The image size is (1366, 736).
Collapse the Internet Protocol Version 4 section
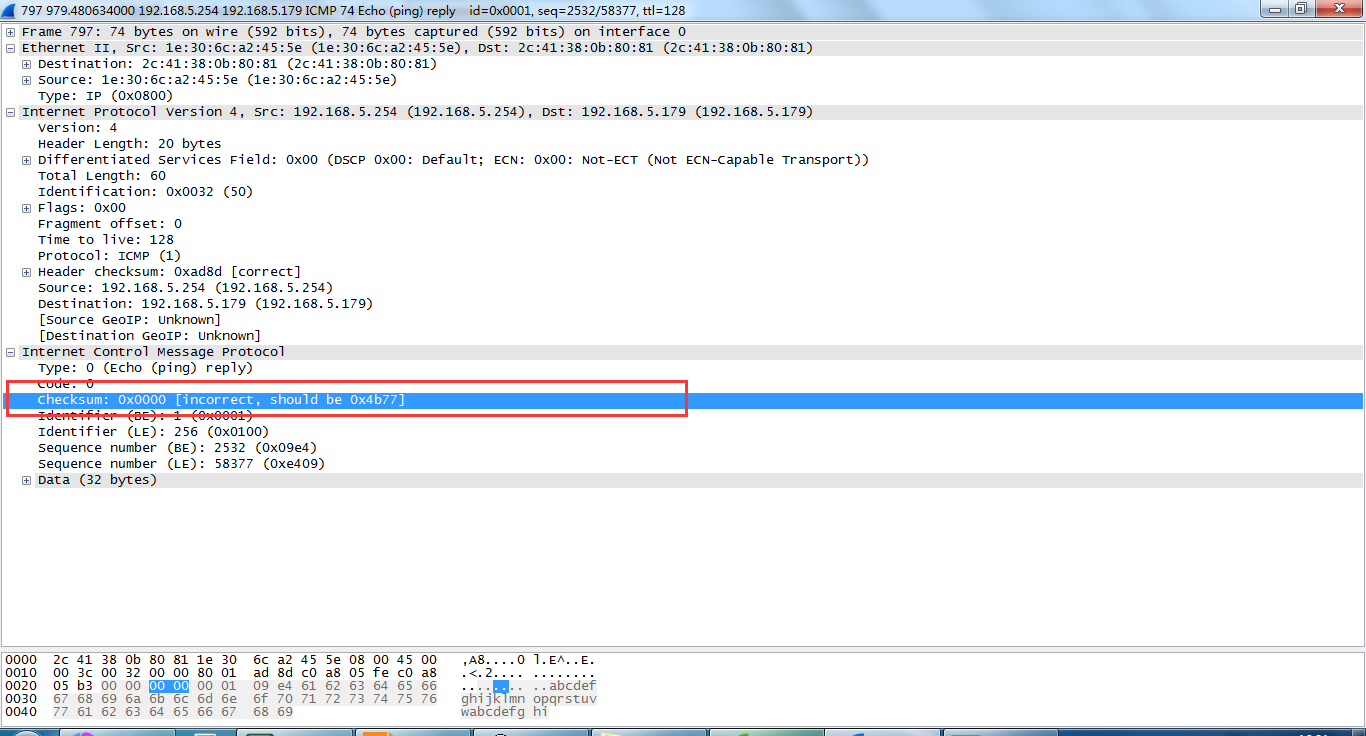click(11, 112)
